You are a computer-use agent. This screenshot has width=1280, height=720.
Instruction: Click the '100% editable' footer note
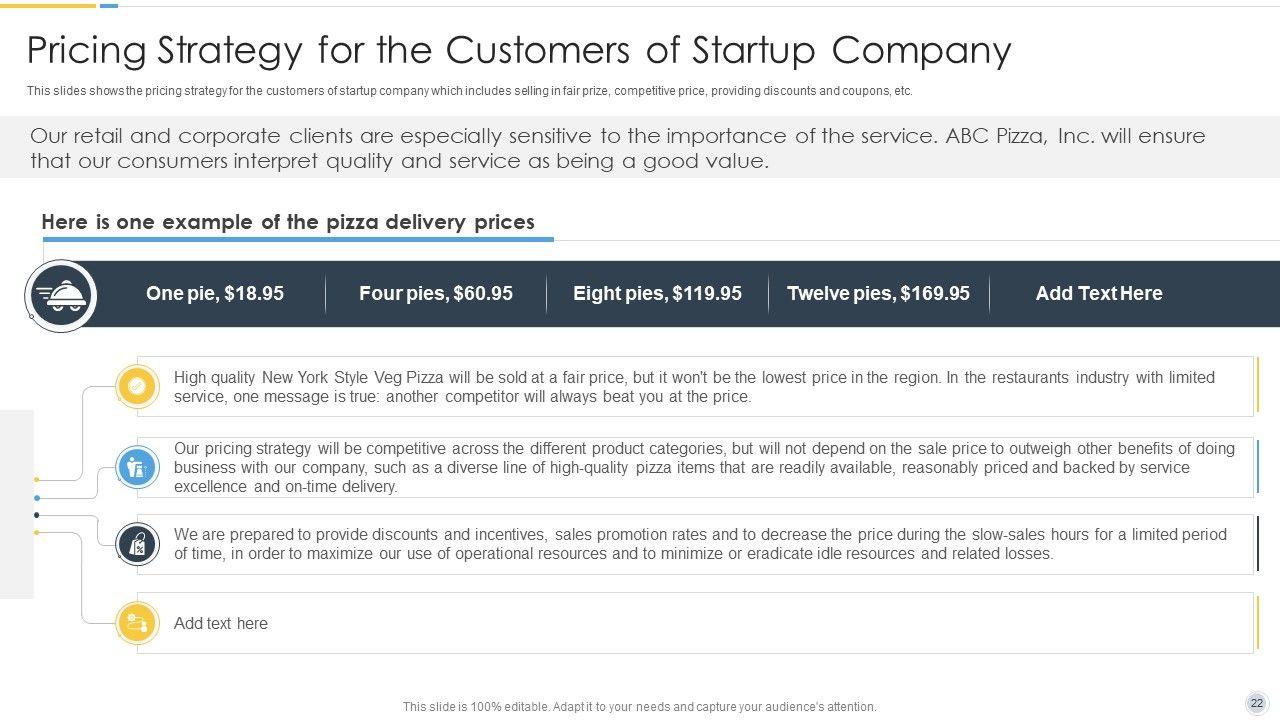640,707
